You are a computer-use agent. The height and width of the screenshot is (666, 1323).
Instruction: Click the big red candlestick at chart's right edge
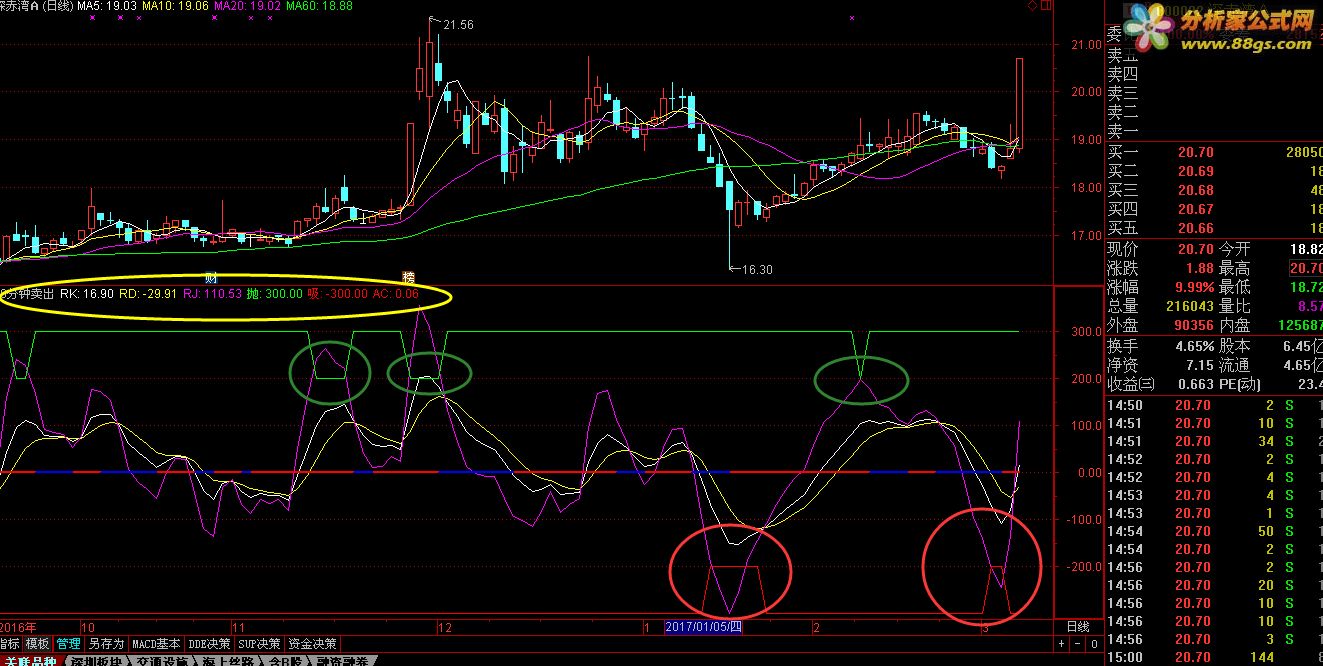(x=1019, y=104)
